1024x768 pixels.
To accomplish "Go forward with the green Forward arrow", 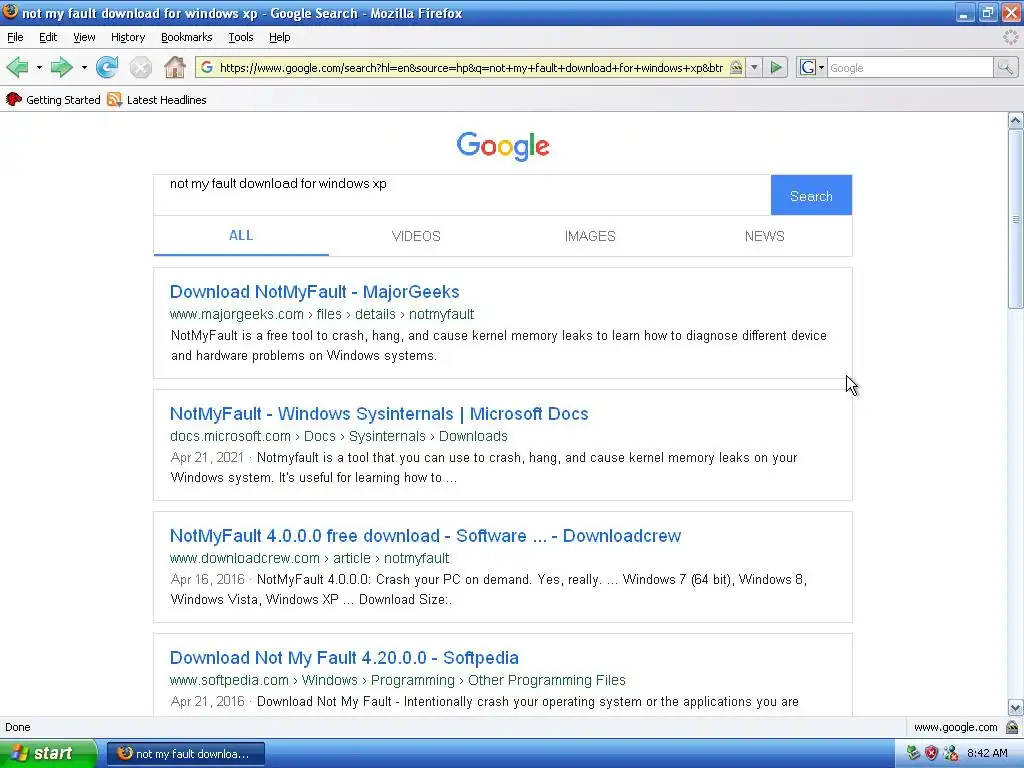I will pyautogui.click(x=61, y=67).
